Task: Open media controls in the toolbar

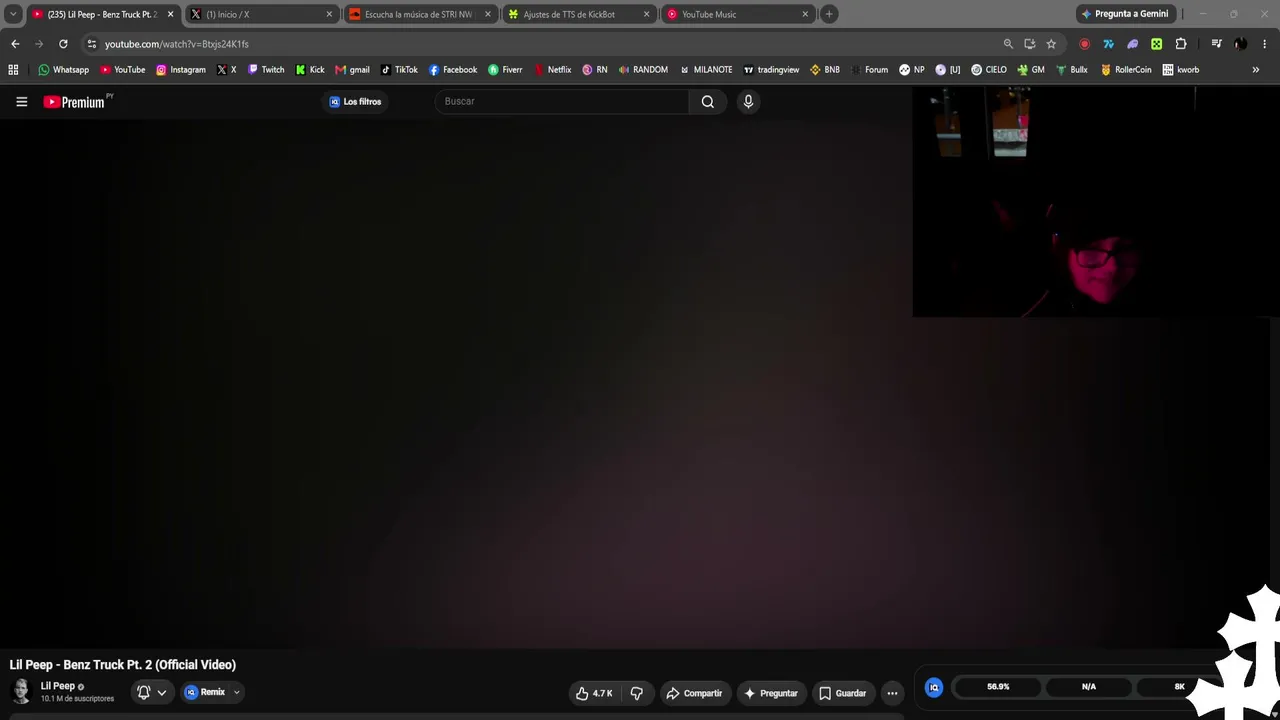Action: click(1216, 44)
